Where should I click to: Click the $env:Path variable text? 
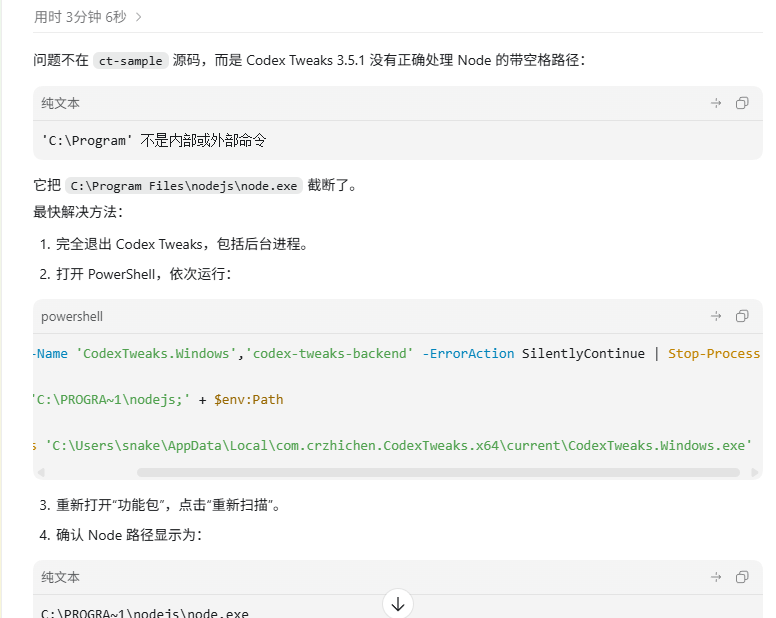[248, 399]
